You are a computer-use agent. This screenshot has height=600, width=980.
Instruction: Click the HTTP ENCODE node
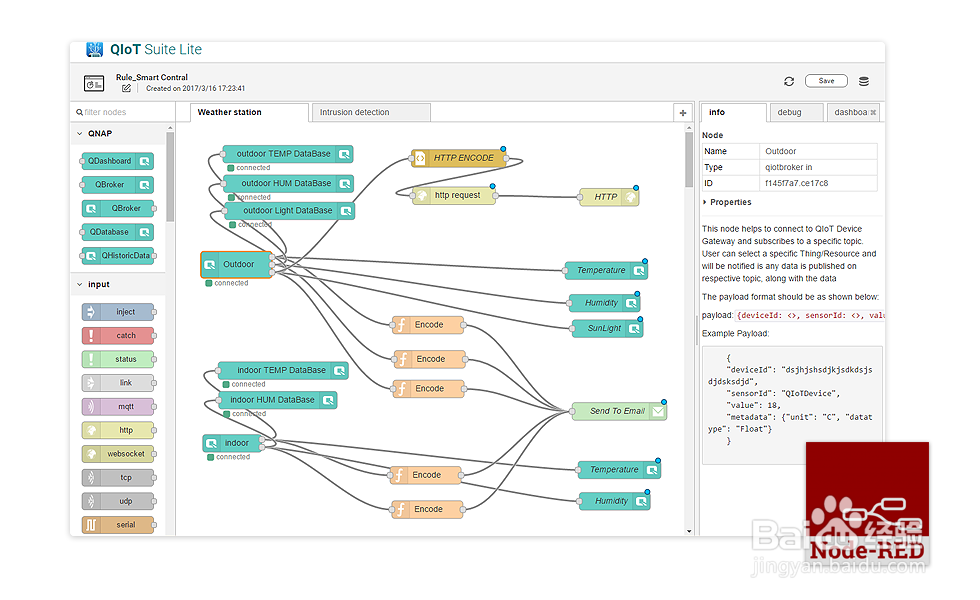[x=459, y=158]
